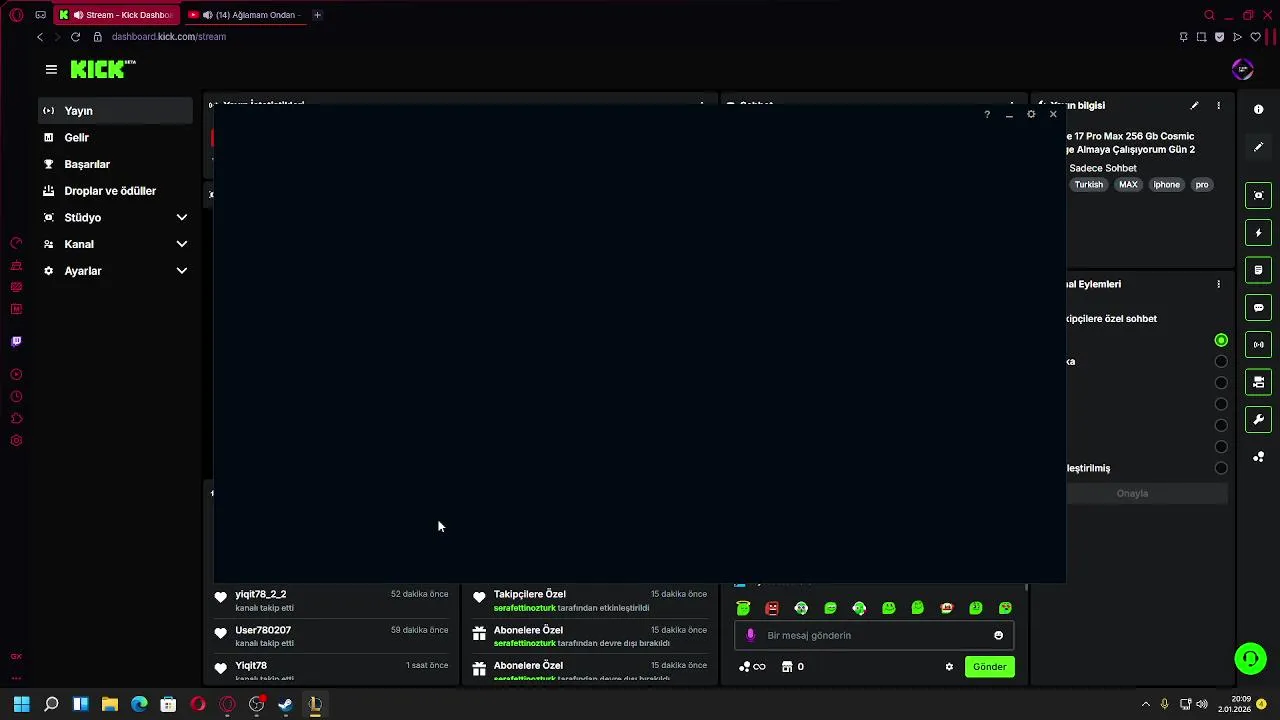Screen dimensions: 1280x720
Task: Click the lightning bolt icon in the right rail
Action: click(1259, 233)
